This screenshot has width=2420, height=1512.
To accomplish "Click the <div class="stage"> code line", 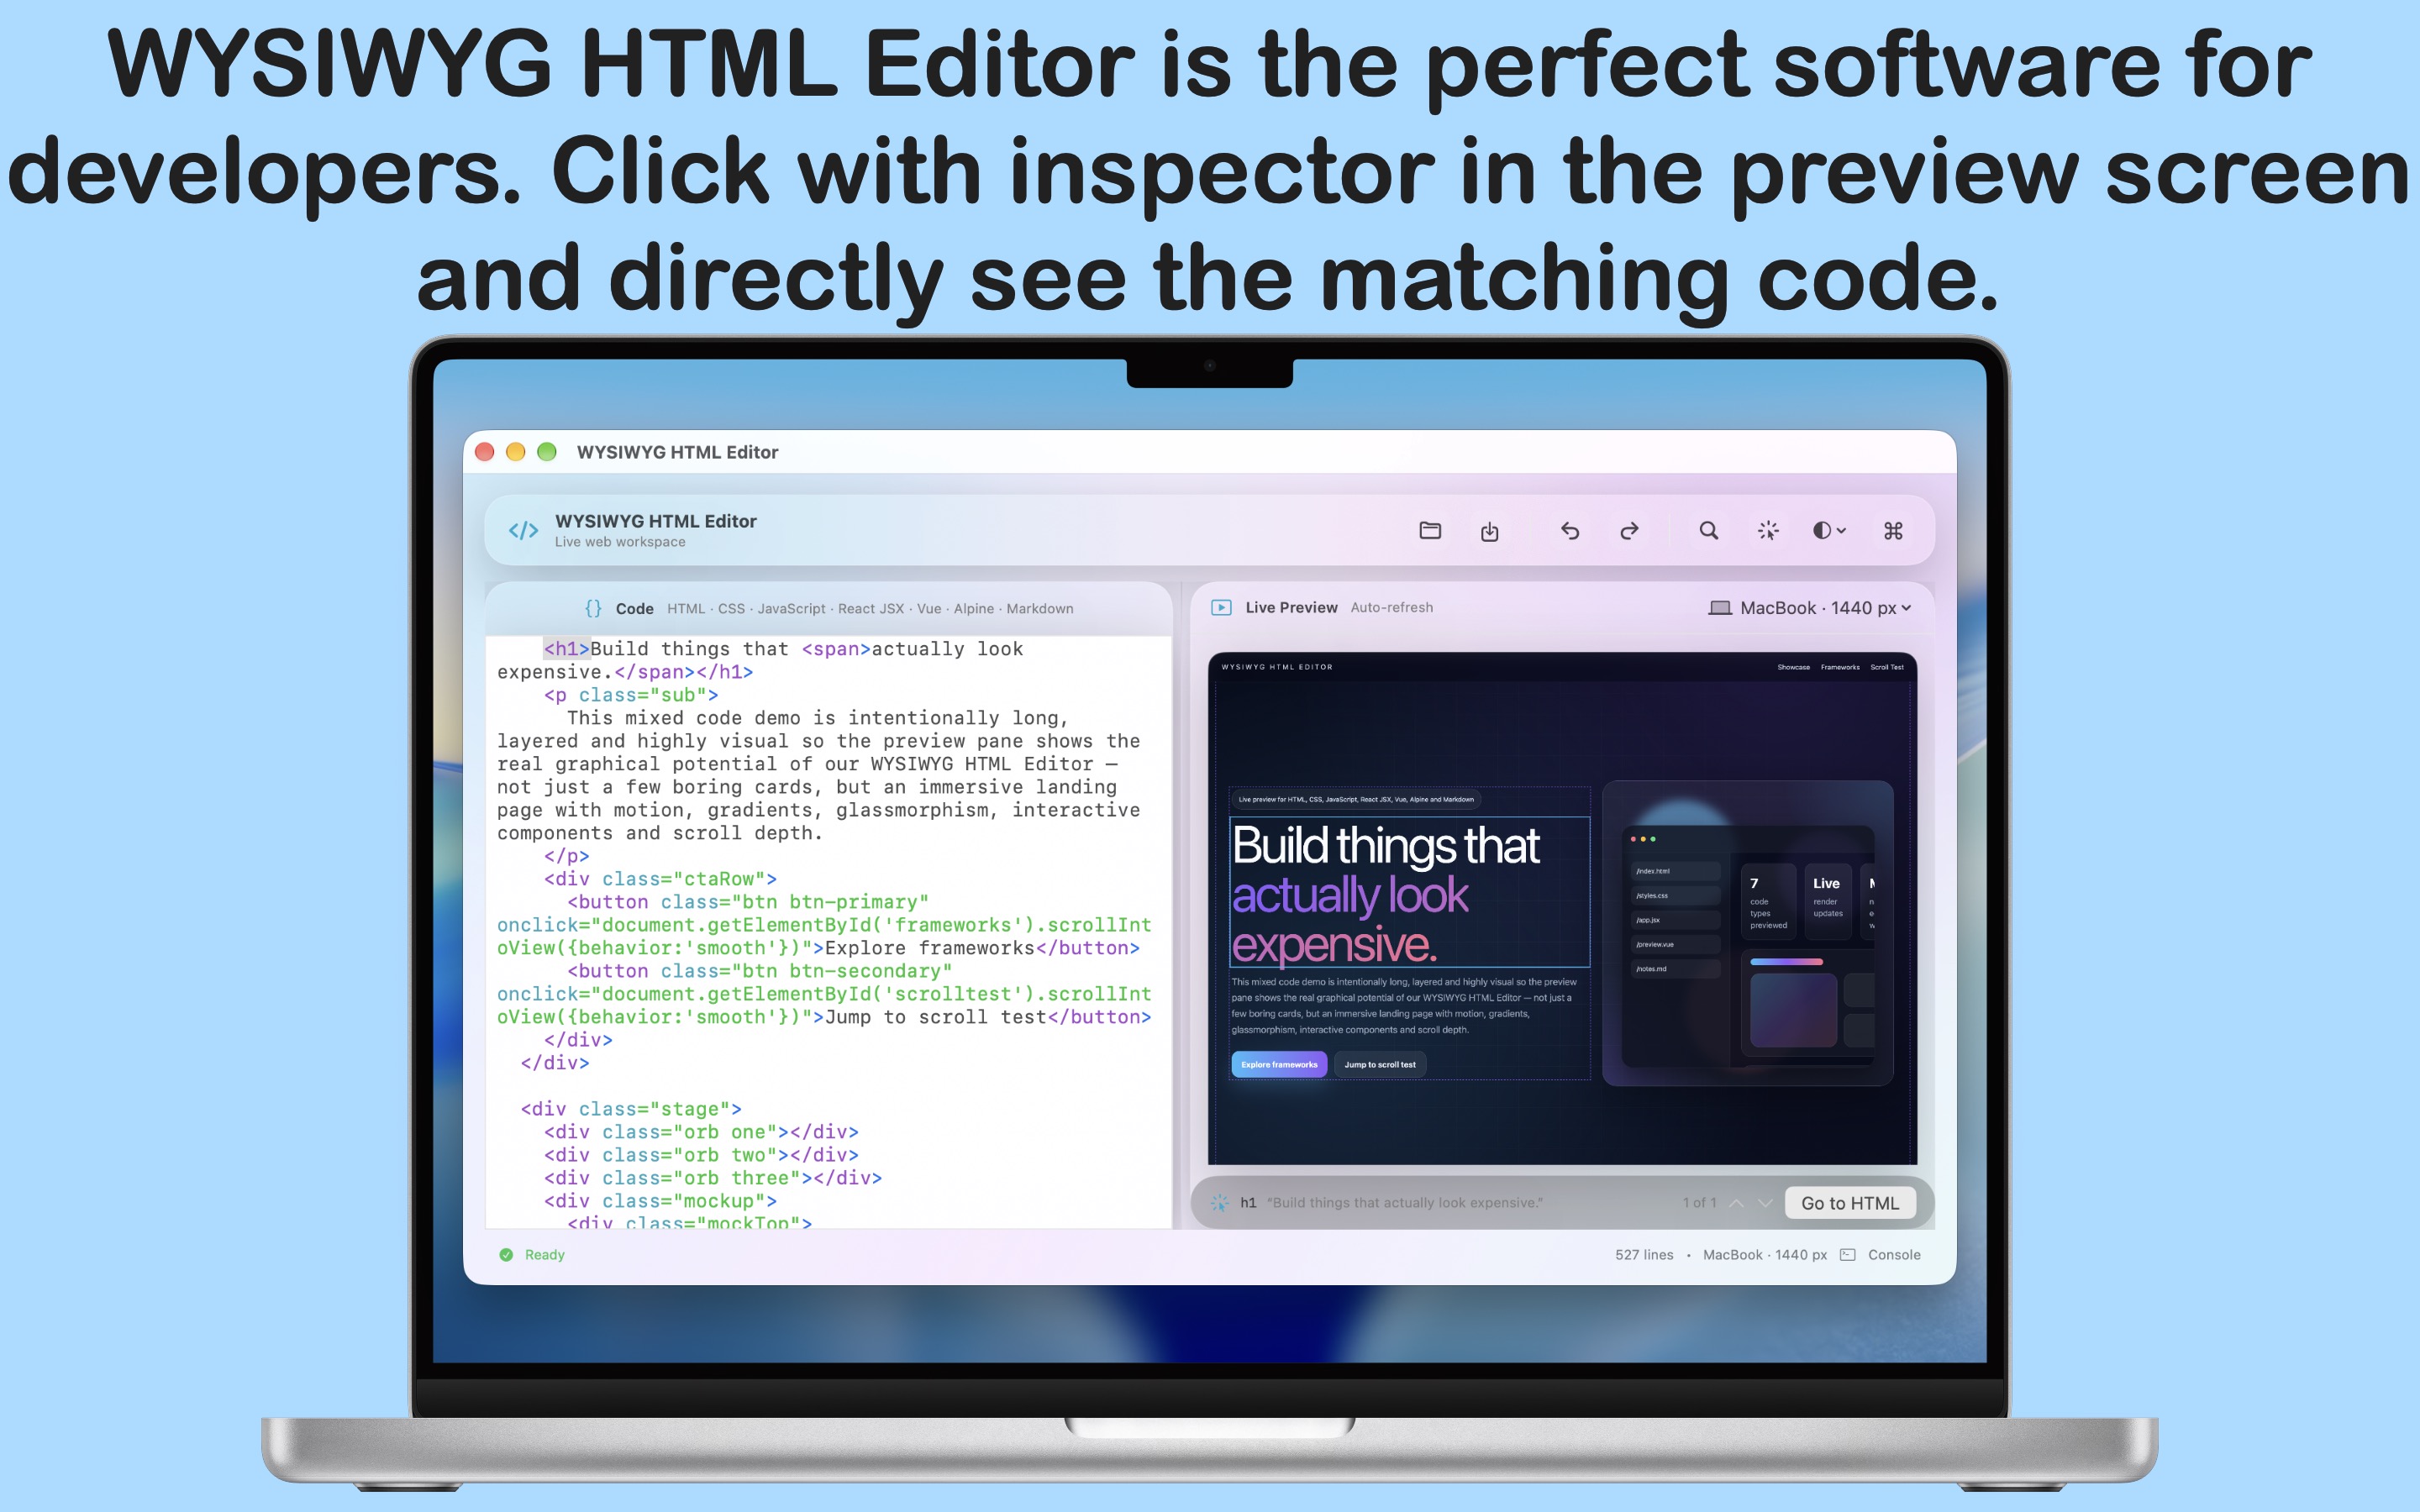I will (x=631, y=1109).
